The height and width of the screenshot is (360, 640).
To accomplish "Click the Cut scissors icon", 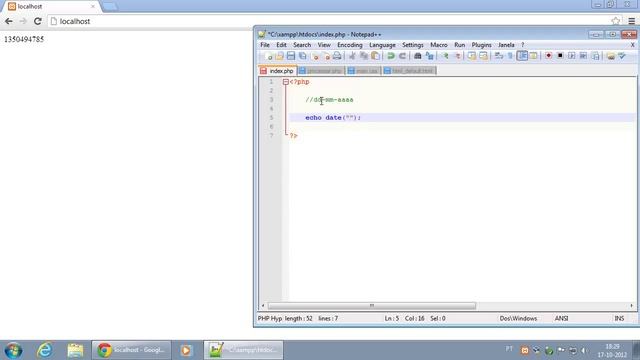I will [352, 56].
